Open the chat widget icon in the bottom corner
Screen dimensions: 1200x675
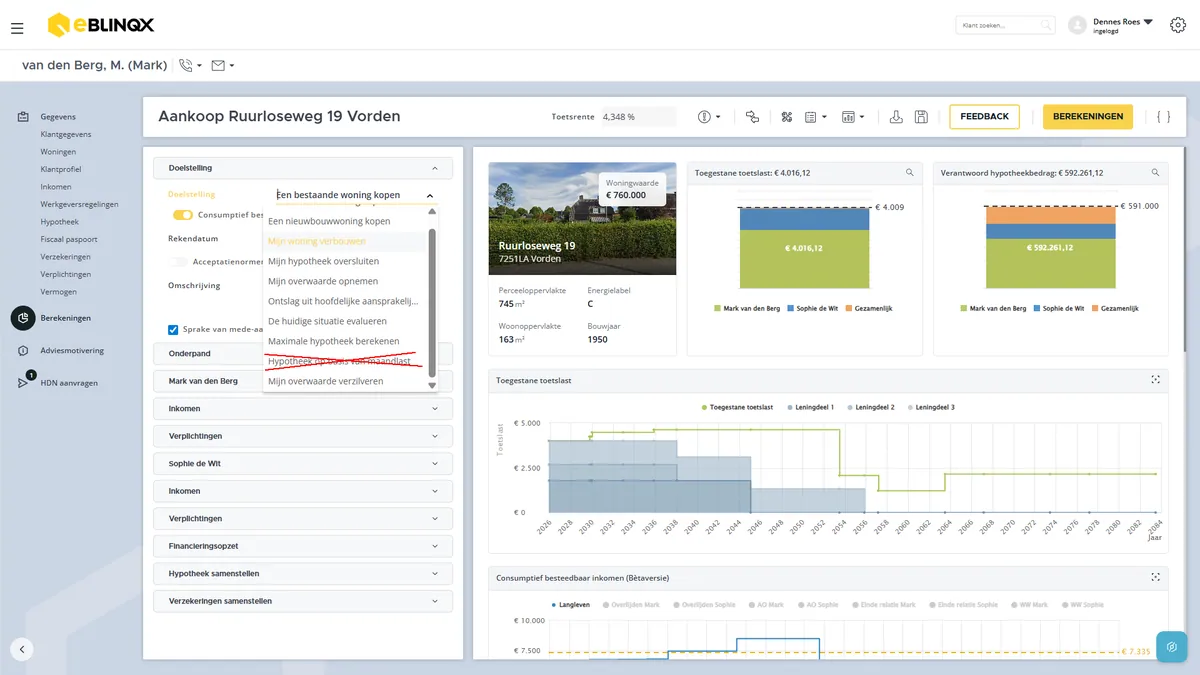[1171, 646]
